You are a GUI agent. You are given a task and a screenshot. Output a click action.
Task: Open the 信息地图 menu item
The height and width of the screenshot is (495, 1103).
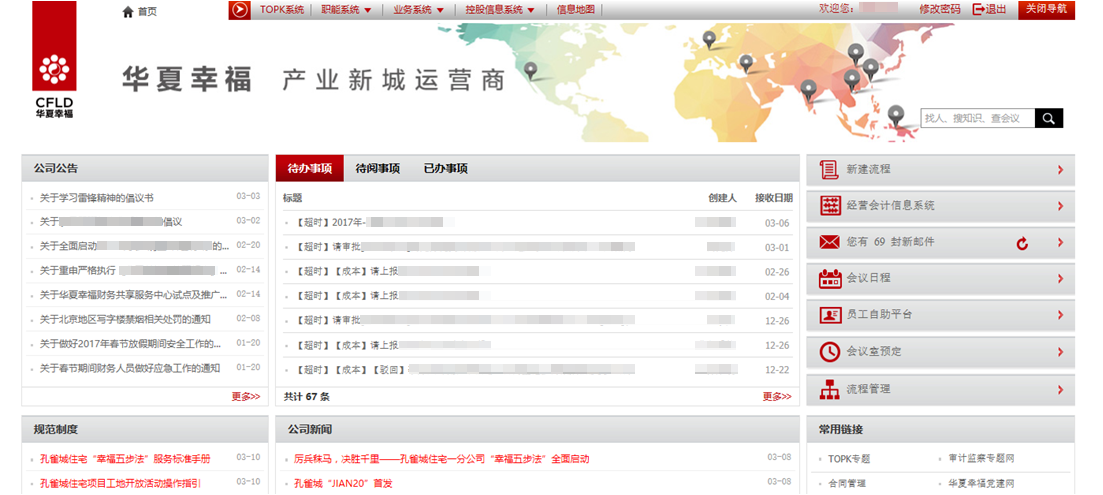point(575,10)
